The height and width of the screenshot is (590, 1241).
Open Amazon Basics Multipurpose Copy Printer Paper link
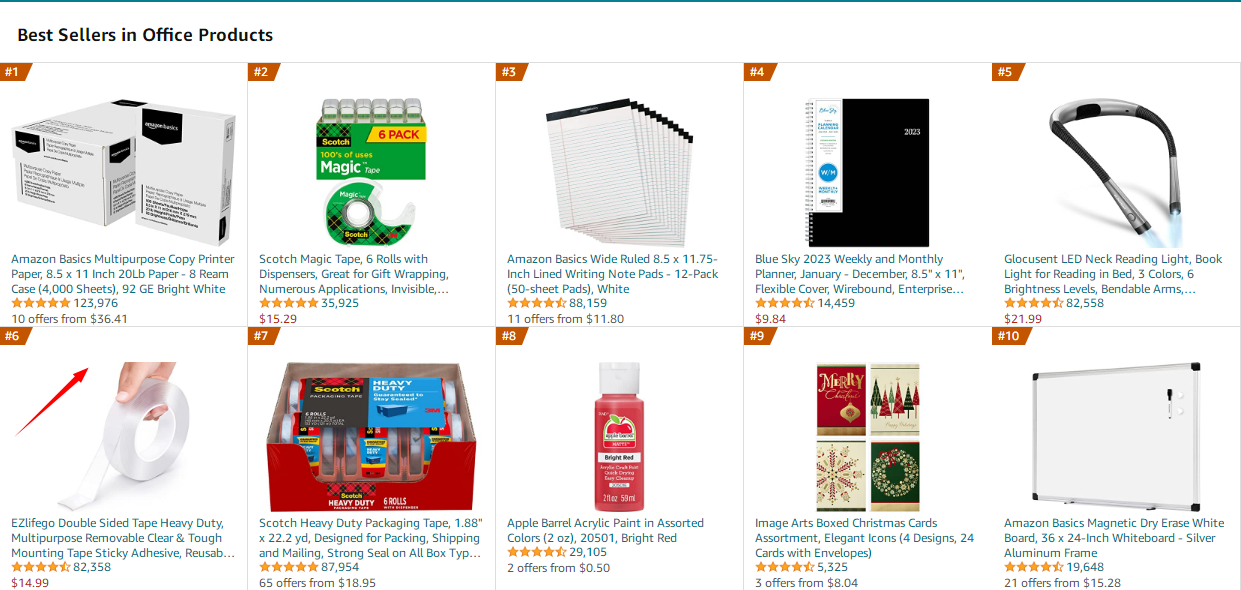tap(123, 274)
